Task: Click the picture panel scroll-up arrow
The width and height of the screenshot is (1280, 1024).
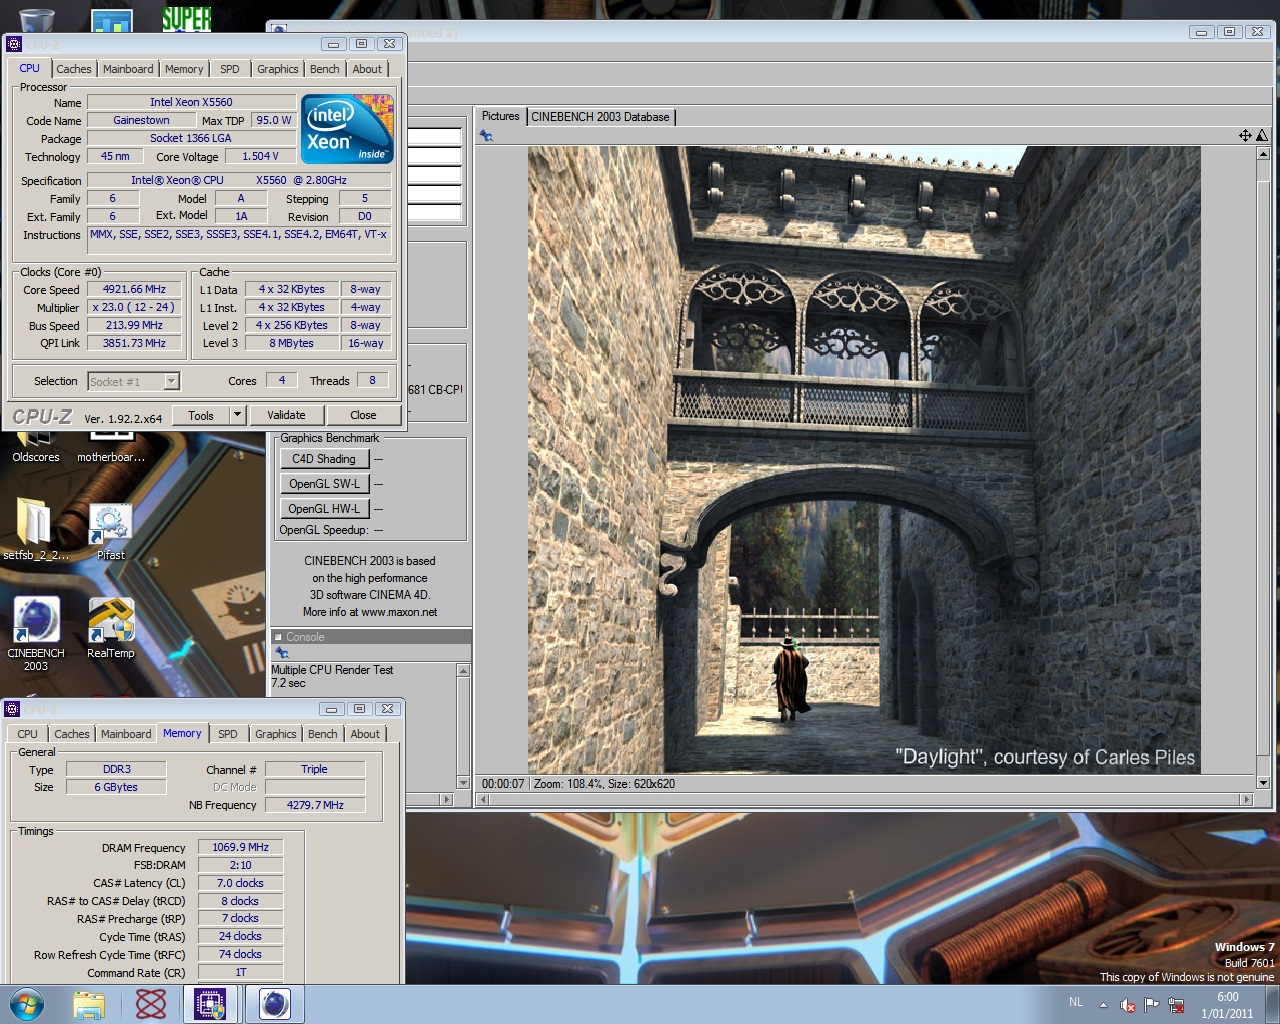Action: [1263, 154]
